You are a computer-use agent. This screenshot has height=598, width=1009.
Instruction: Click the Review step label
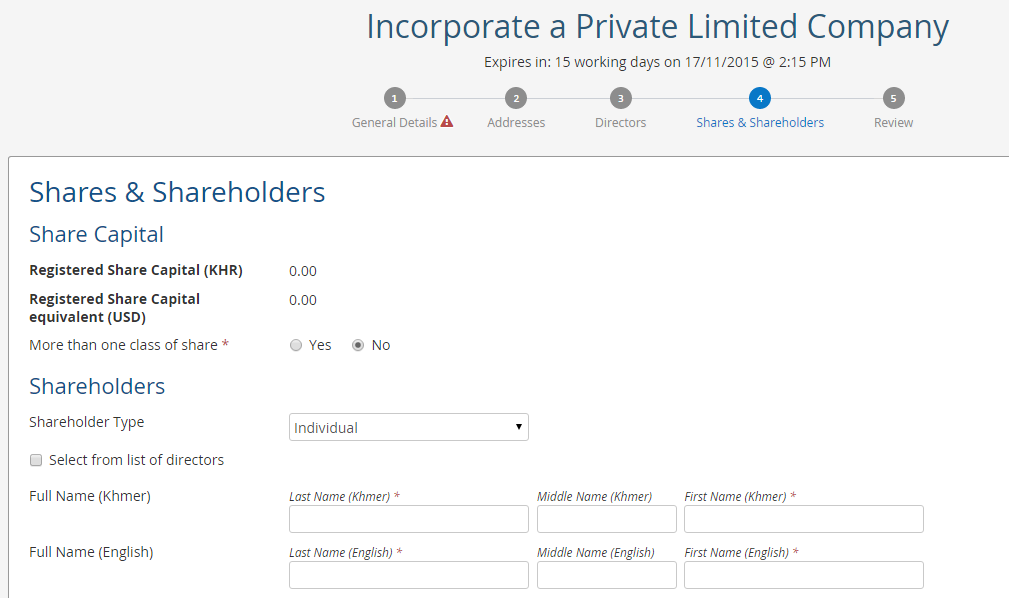[x=893, y=122]
